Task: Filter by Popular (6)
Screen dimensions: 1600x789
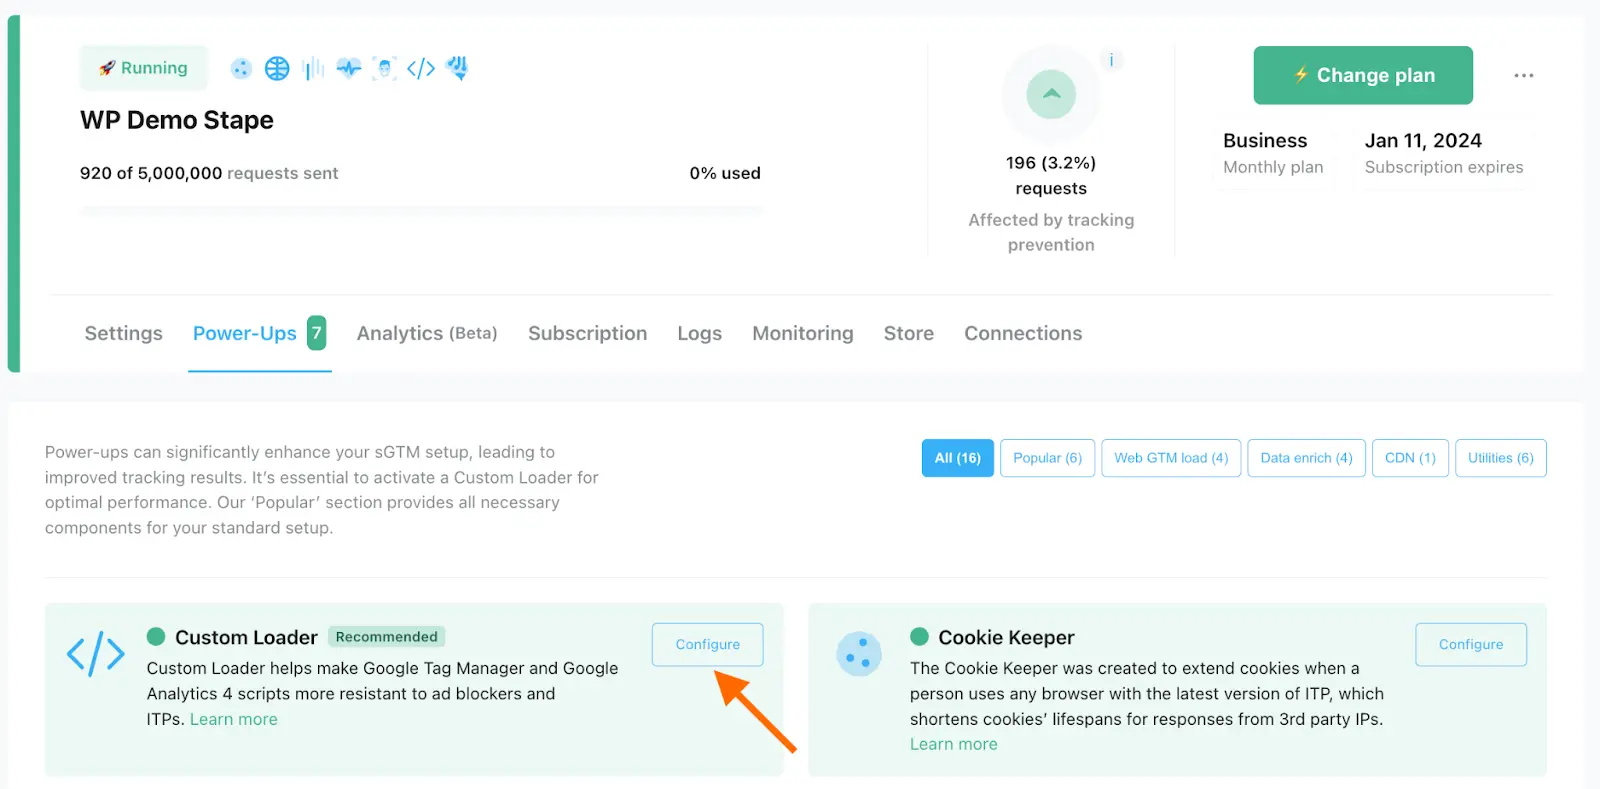Action: pyautogui.click(x=1048, y=458)
